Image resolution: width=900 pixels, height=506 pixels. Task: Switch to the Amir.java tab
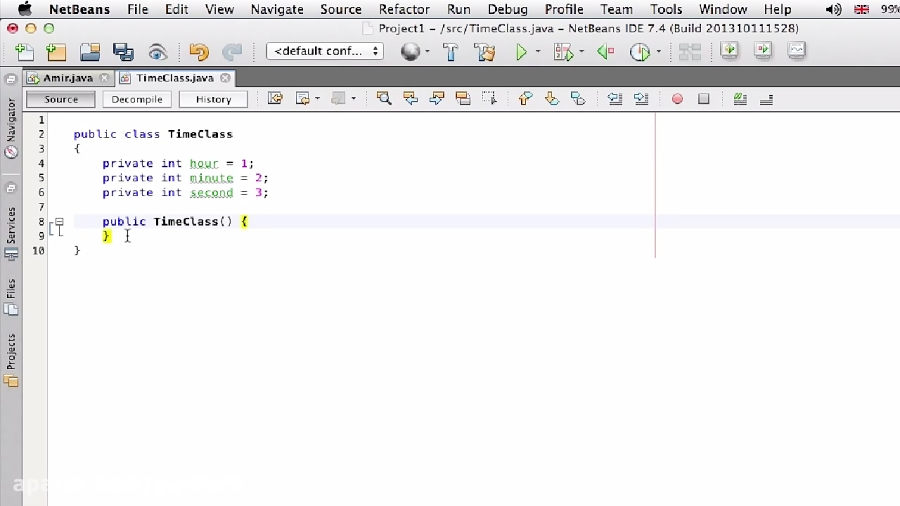(x=68, y=77)
